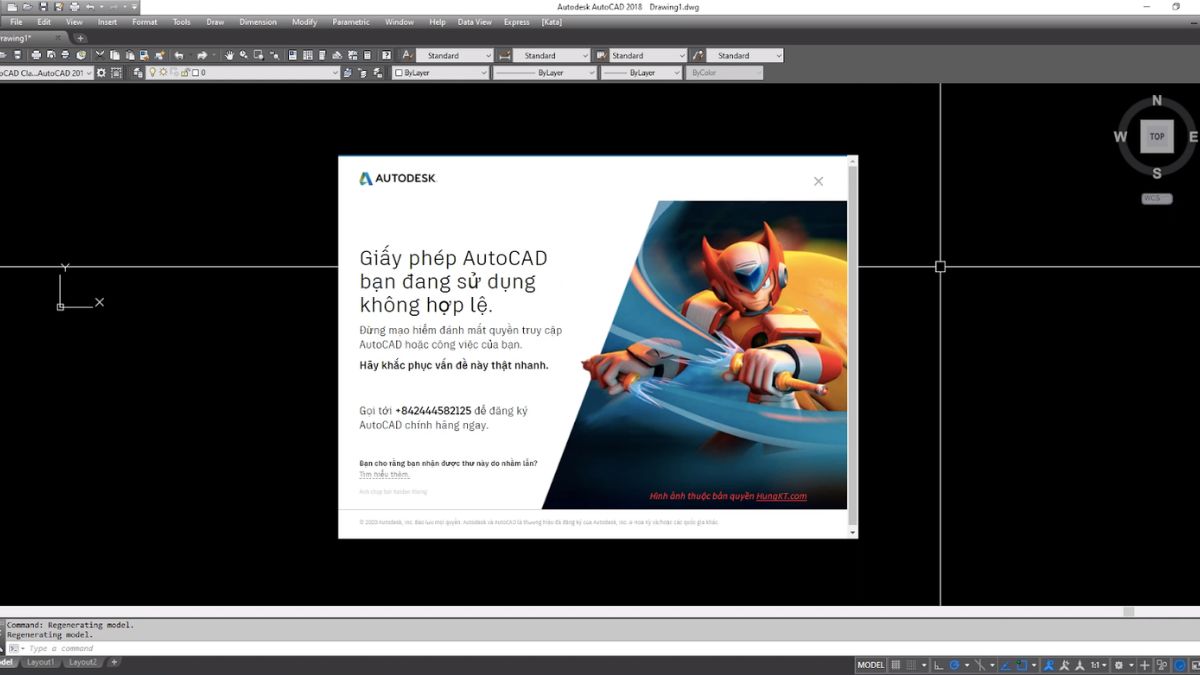Switch to the Layout2 tab

coord(83,662)
